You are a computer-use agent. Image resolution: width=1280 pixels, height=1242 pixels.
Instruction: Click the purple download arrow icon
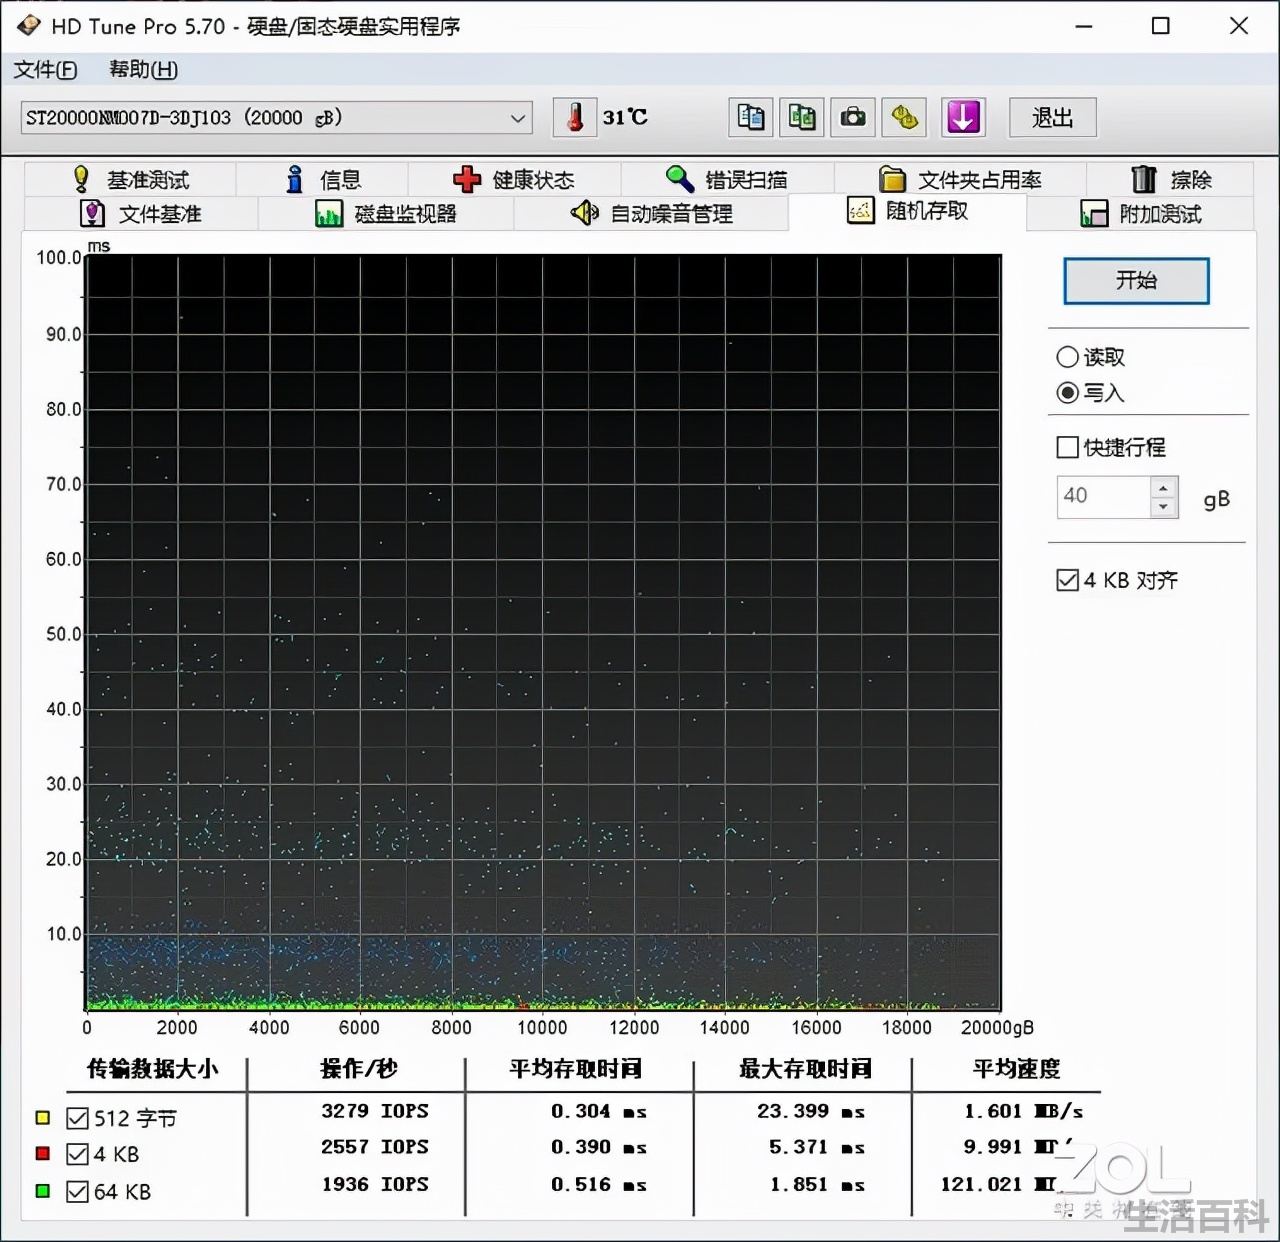pos(963,117)
